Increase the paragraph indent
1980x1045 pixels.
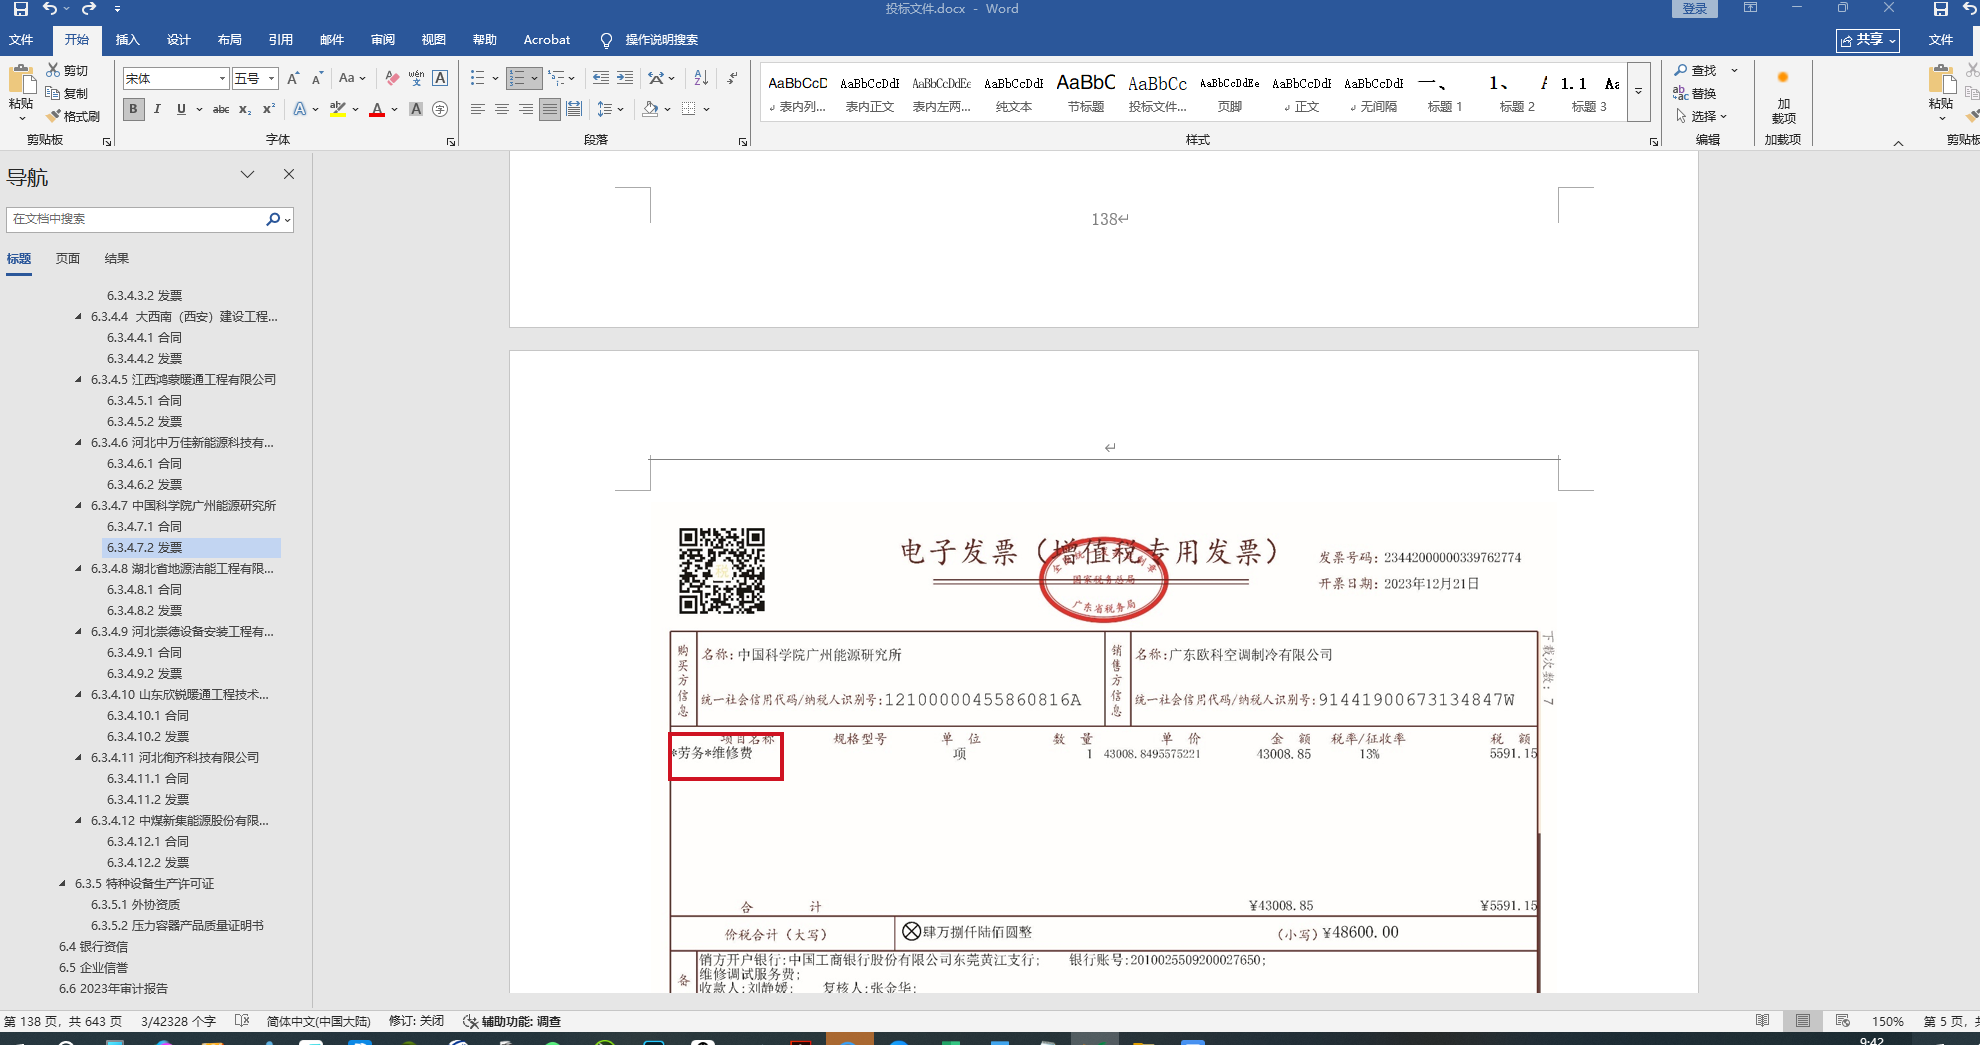click(x=625, y=78)
